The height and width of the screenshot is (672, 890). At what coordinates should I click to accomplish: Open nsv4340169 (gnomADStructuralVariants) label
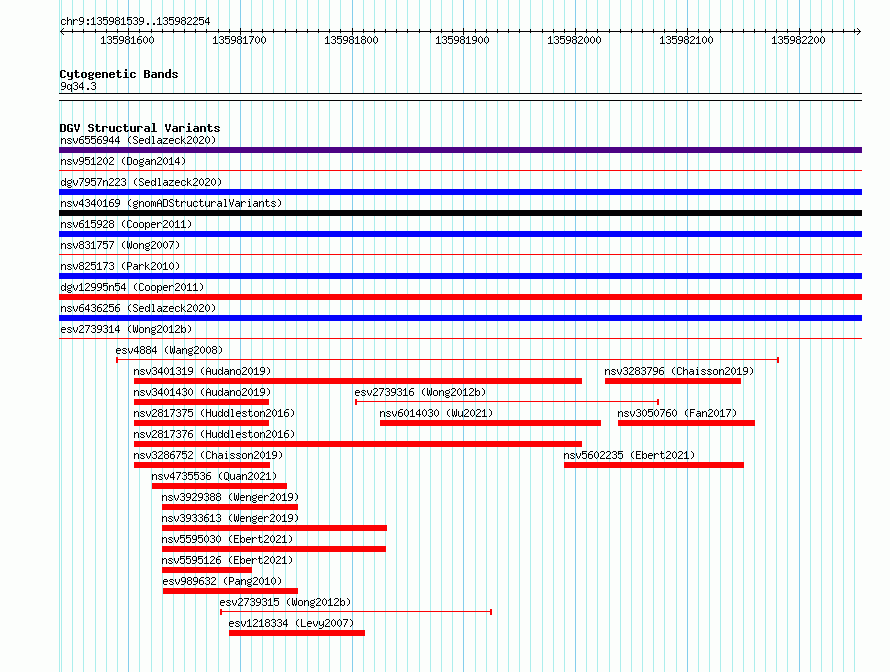171,203
